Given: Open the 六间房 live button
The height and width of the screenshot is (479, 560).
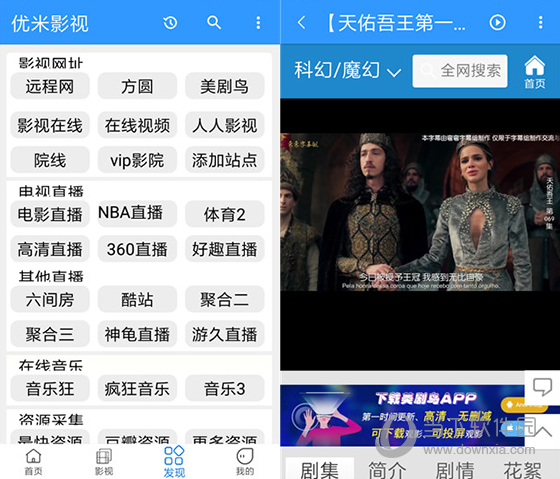Looking at the screenshot, I should pos(50,299).
